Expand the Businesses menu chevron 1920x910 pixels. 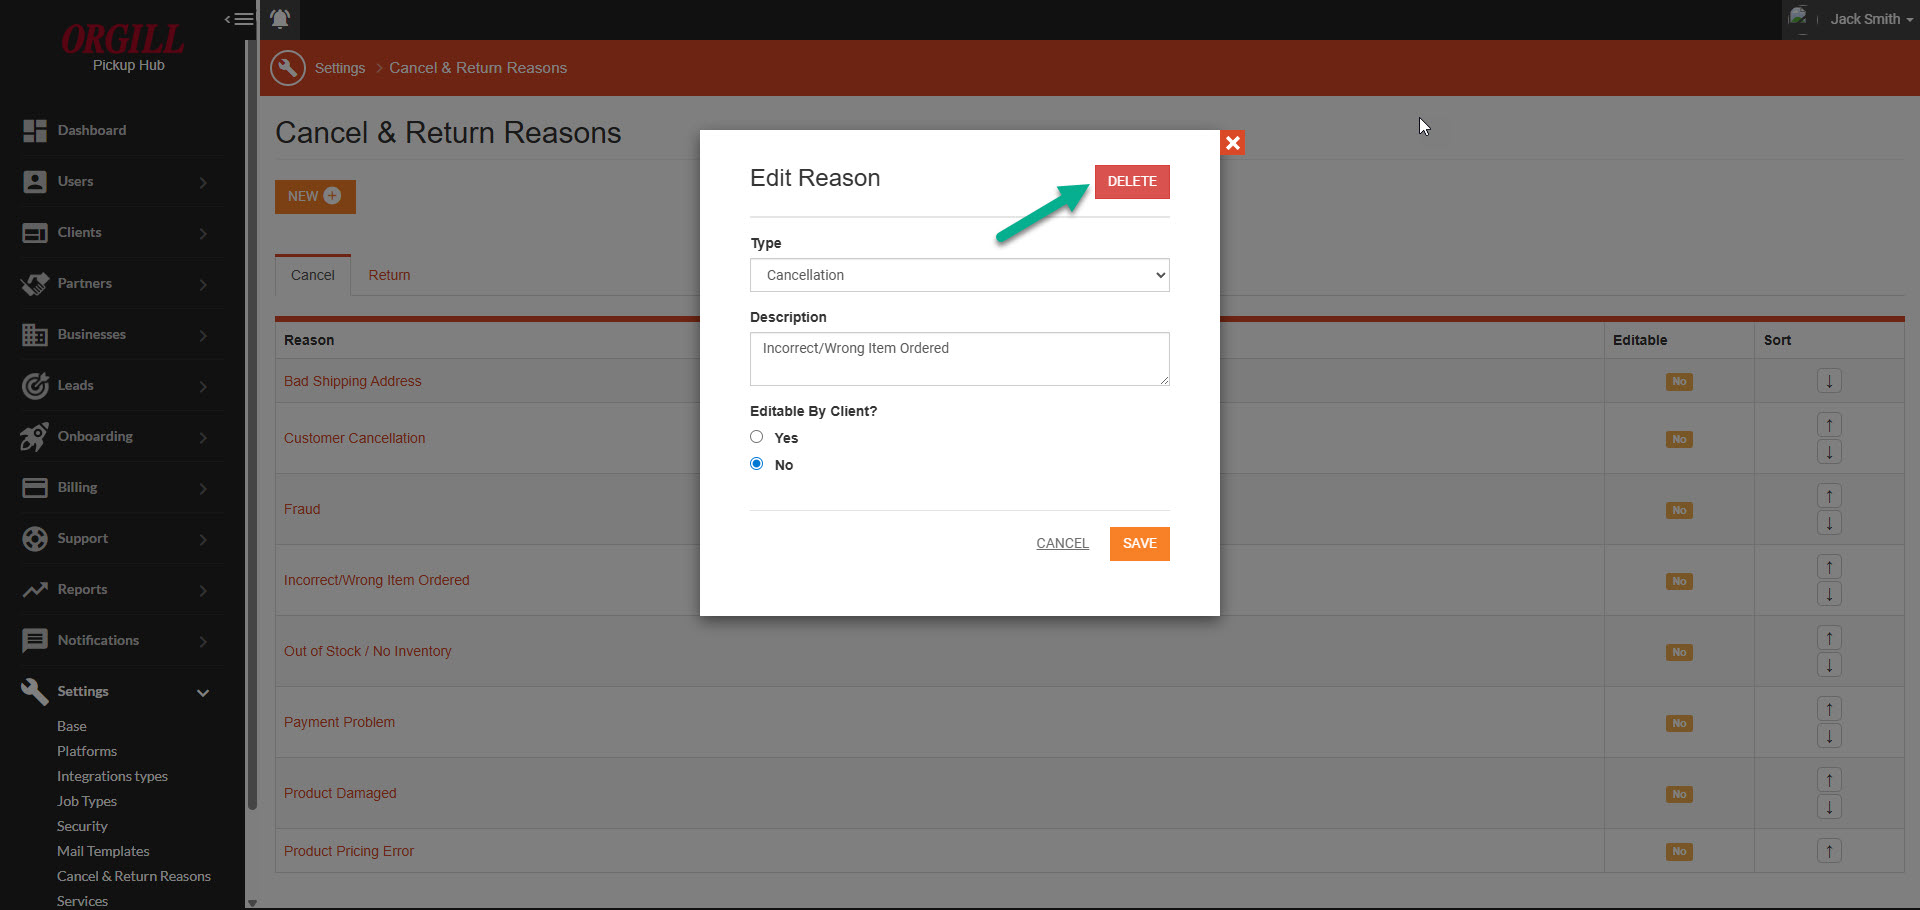pyautogui.click(x=203, y=335)
